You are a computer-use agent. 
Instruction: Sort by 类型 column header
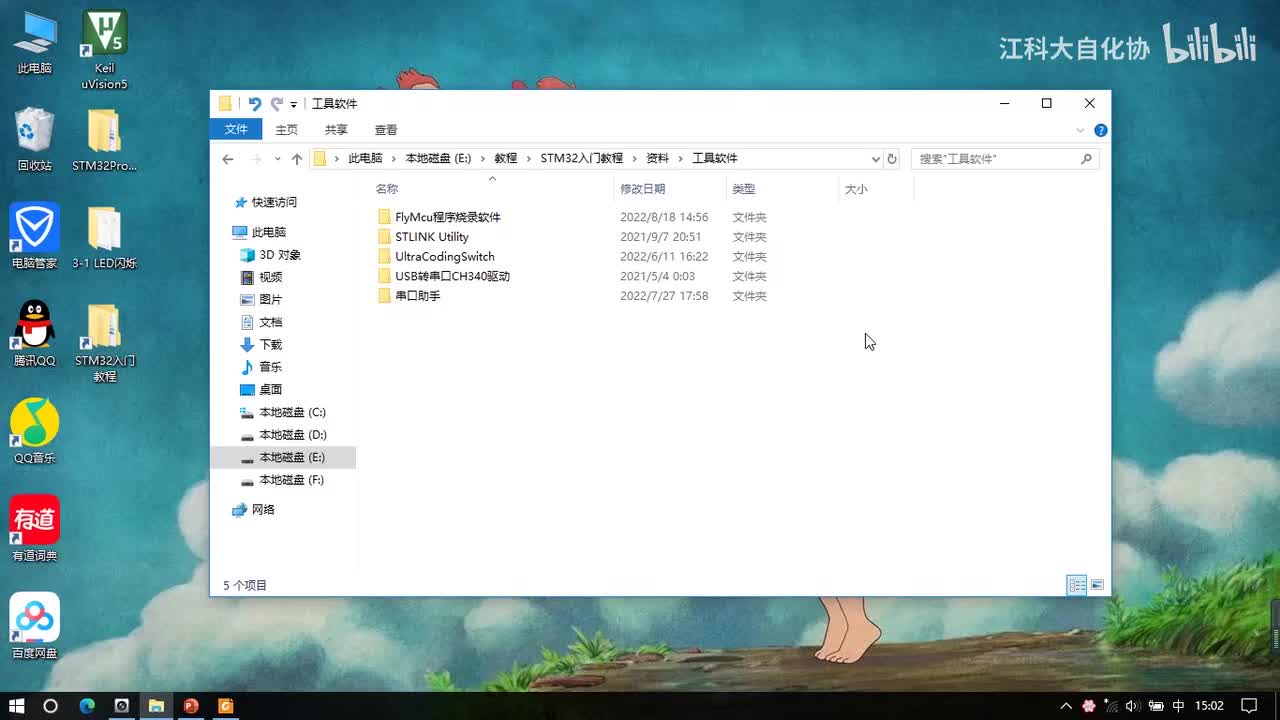click(743, 189)
